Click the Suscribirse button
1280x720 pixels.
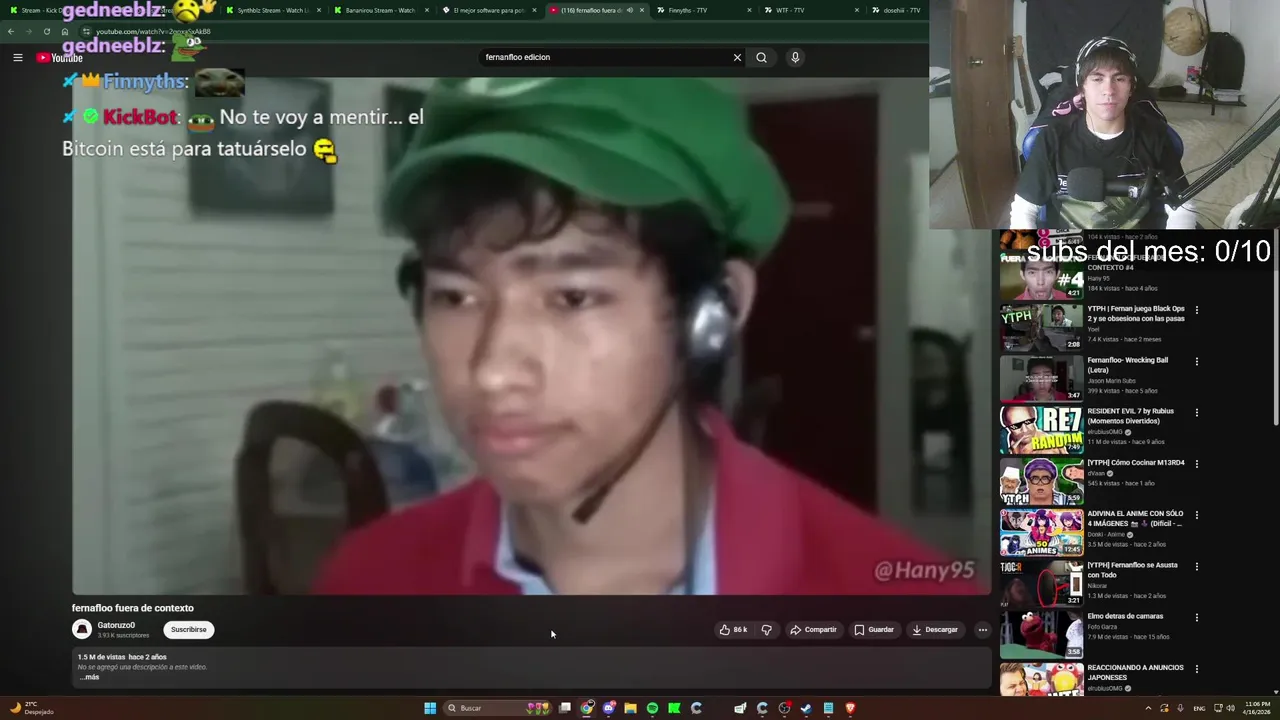coord(188,630)
